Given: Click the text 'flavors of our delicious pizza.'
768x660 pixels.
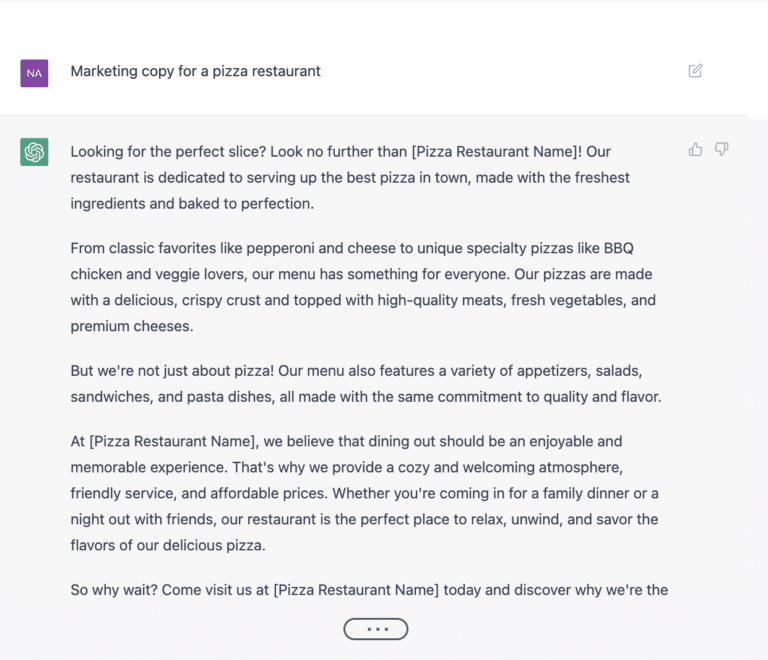Looking at the screenshot, I should (168, 545).
